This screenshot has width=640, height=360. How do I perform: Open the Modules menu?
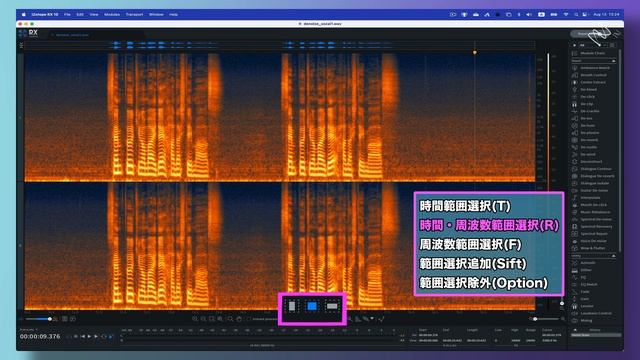[x=112, y=14]
